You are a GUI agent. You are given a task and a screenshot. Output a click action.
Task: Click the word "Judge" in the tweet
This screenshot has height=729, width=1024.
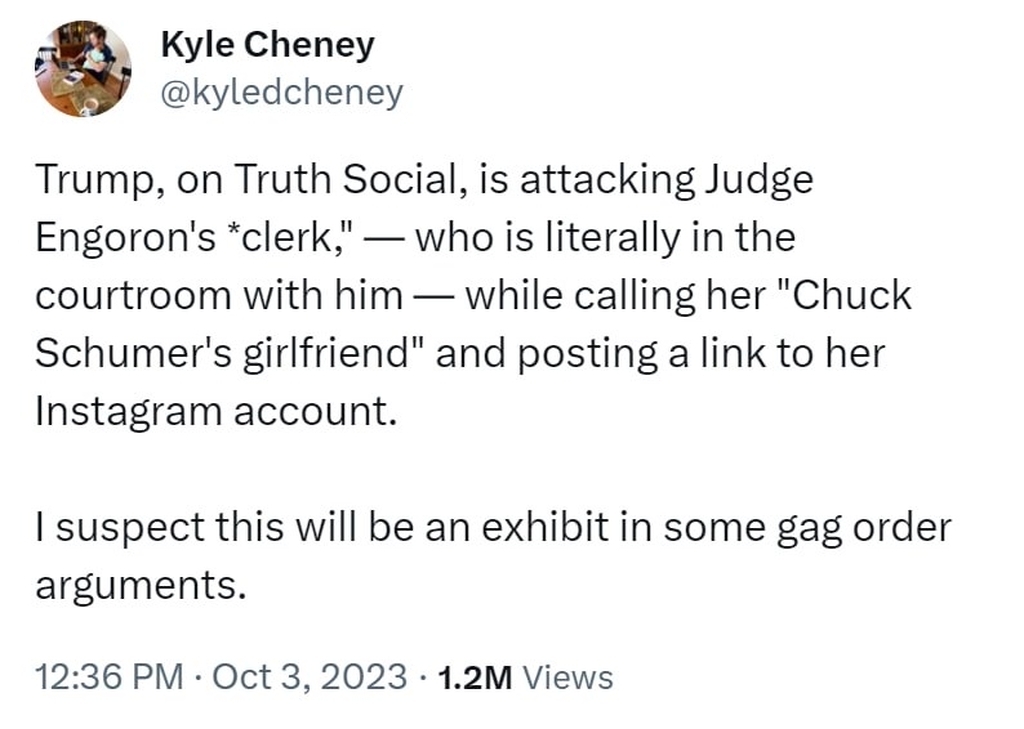tap(759, 180)
